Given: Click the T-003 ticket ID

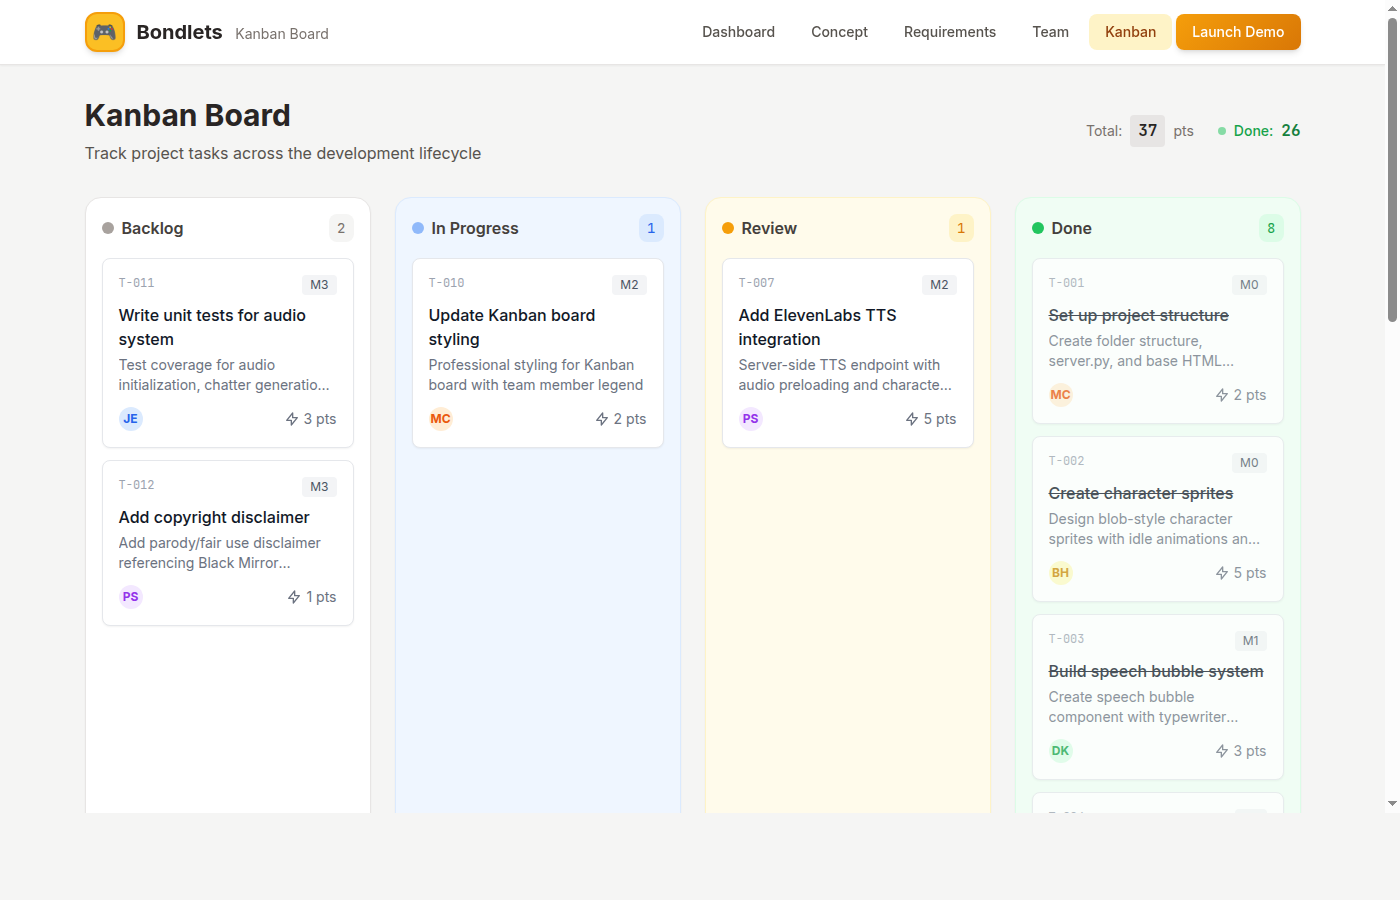Looking at the screenshot, I should pyautogui.click(x=1067, y=639).
